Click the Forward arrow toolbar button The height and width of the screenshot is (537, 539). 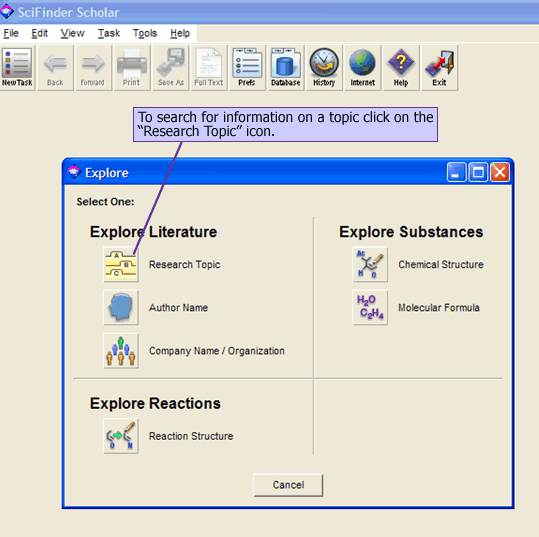tap(93, 68)
